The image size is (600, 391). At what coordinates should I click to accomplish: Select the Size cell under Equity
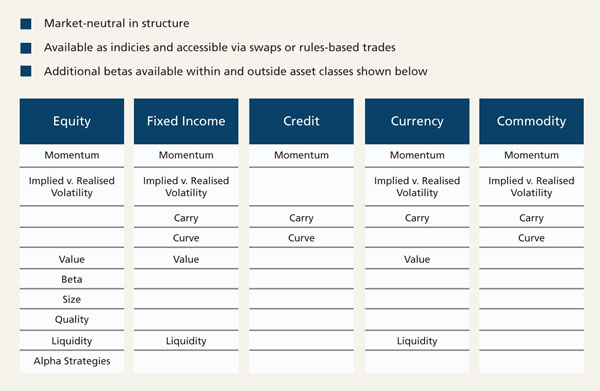coord(72,299)
